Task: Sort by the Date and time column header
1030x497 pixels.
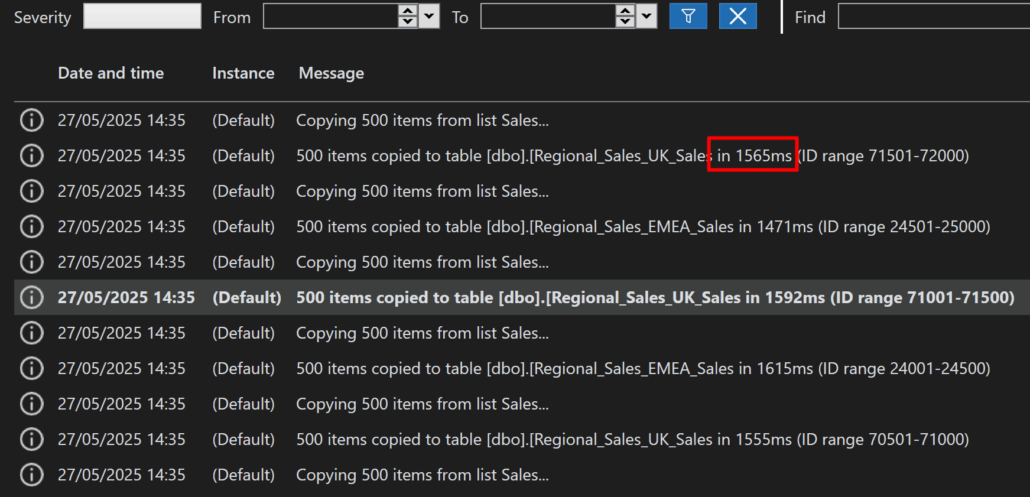Action: point(110,73)
